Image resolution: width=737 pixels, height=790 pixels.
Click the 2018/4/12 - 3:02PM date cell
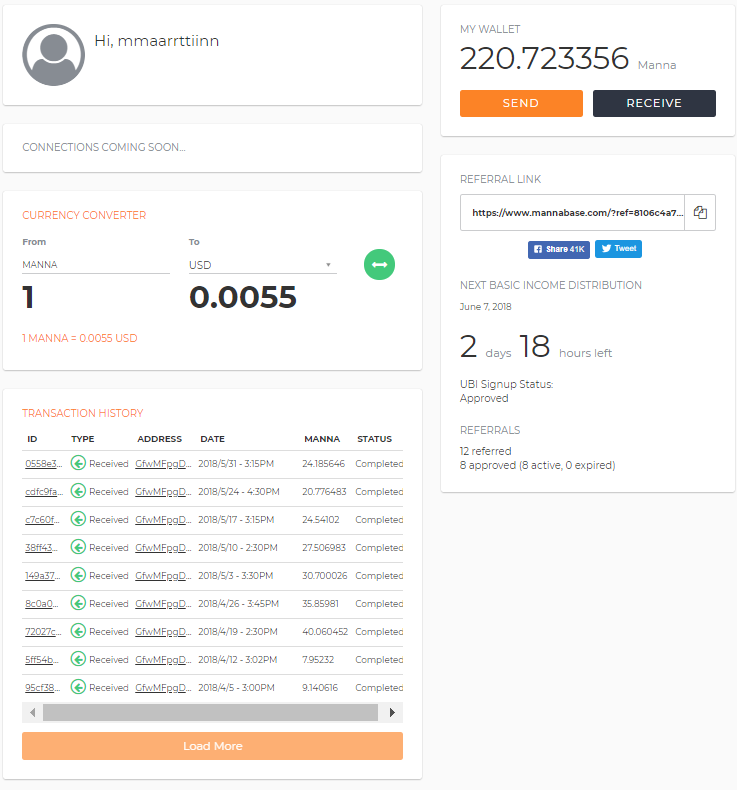click(238, 660)
